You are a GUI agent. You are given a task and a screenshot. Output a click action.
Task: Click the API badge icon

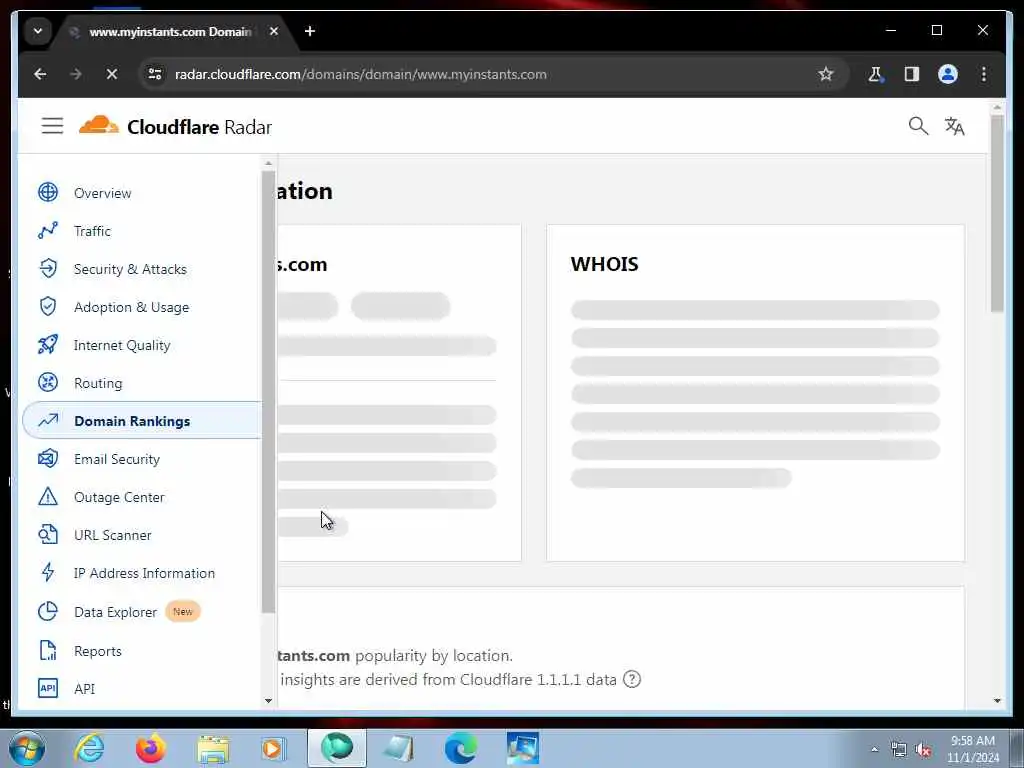pyautogui.click(x=48, y=688)
